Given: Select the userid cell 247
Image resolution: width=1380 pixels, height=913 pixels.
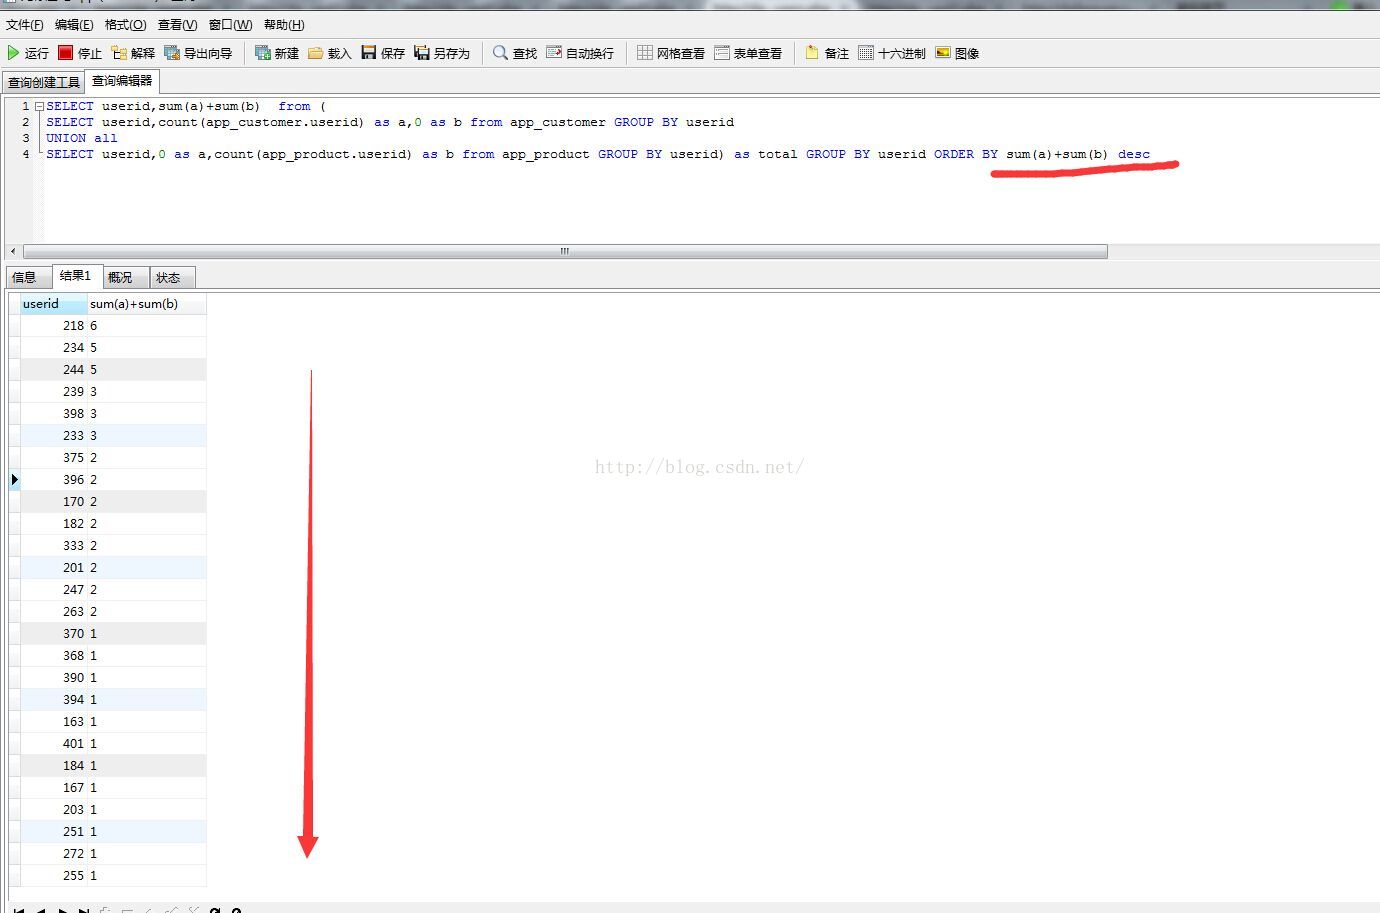Looking at the screenshot, I should [x=53, y=590].
